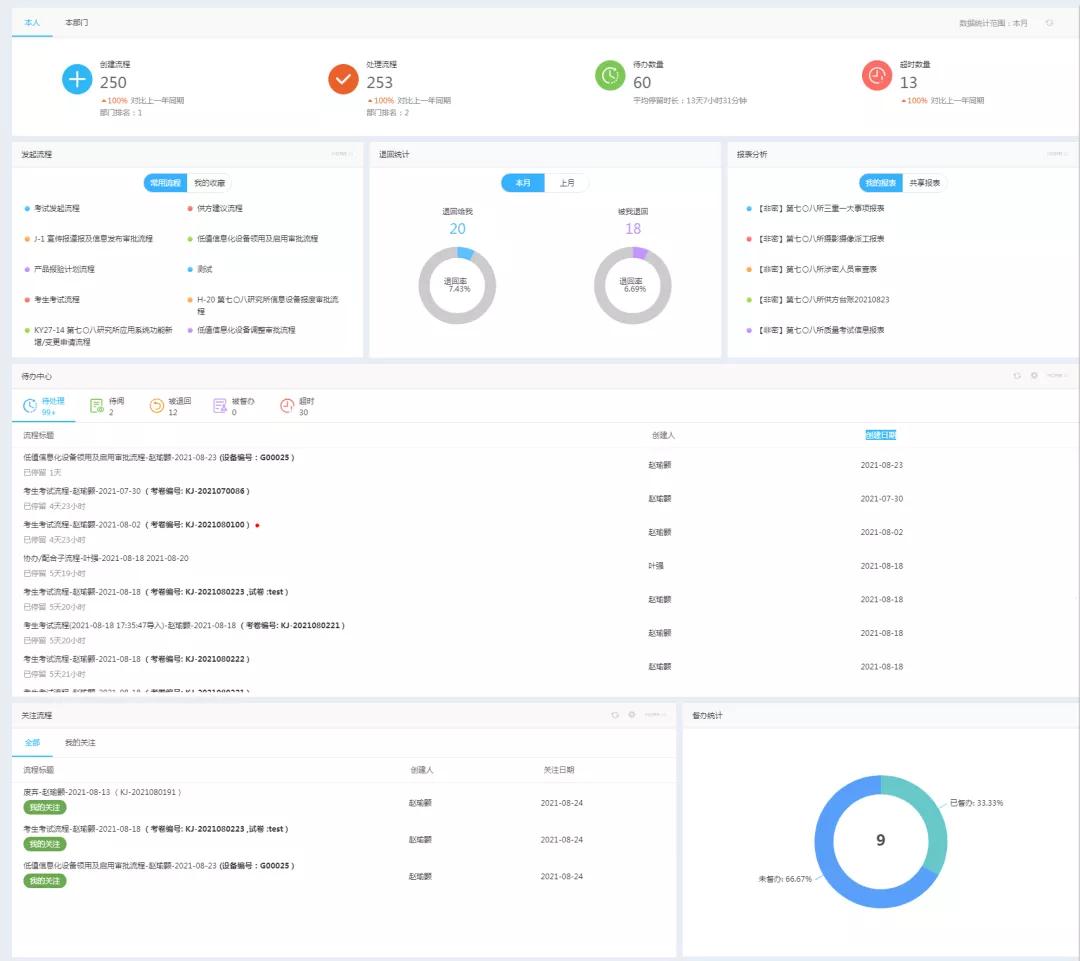Click 我的关注 badge under 废弃 flow
This screenshot has height=961, width=1080.
(x=45, y=807)
